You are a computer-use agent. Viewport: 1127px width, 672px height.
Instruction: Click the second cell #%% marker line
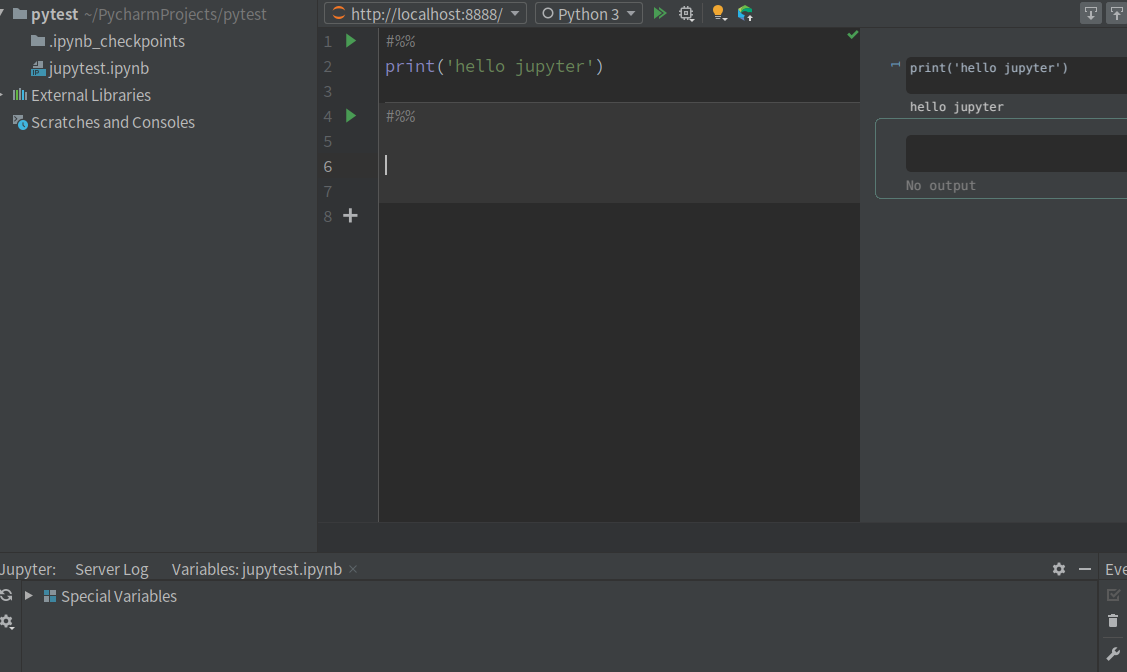tap(400, 116)
